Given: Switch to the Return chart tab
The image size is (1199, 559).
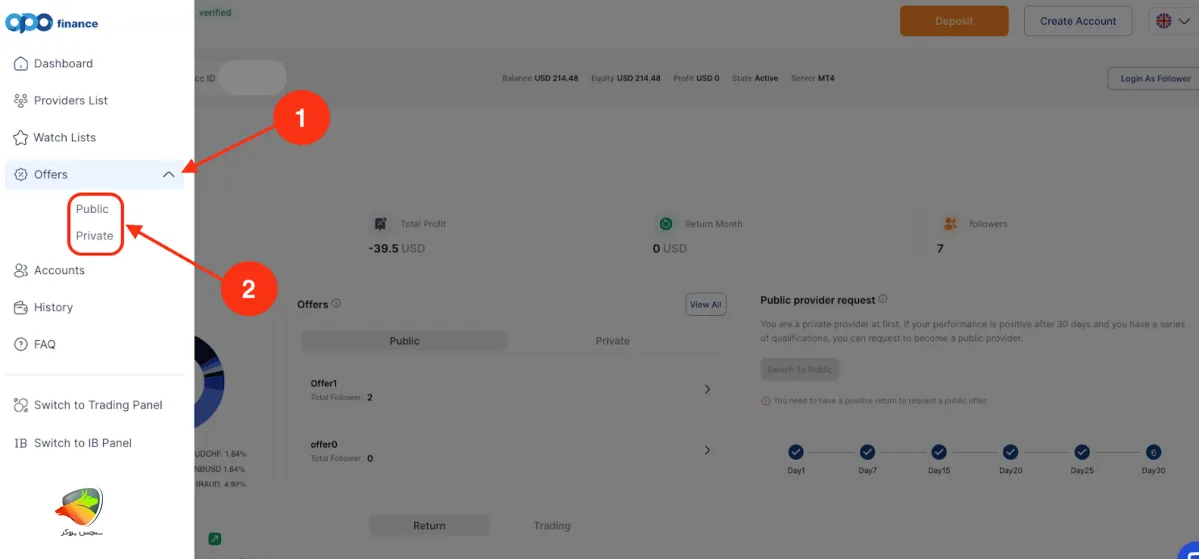Looking at the screenshot, I should pyautogui.click(x=429, y=525).
